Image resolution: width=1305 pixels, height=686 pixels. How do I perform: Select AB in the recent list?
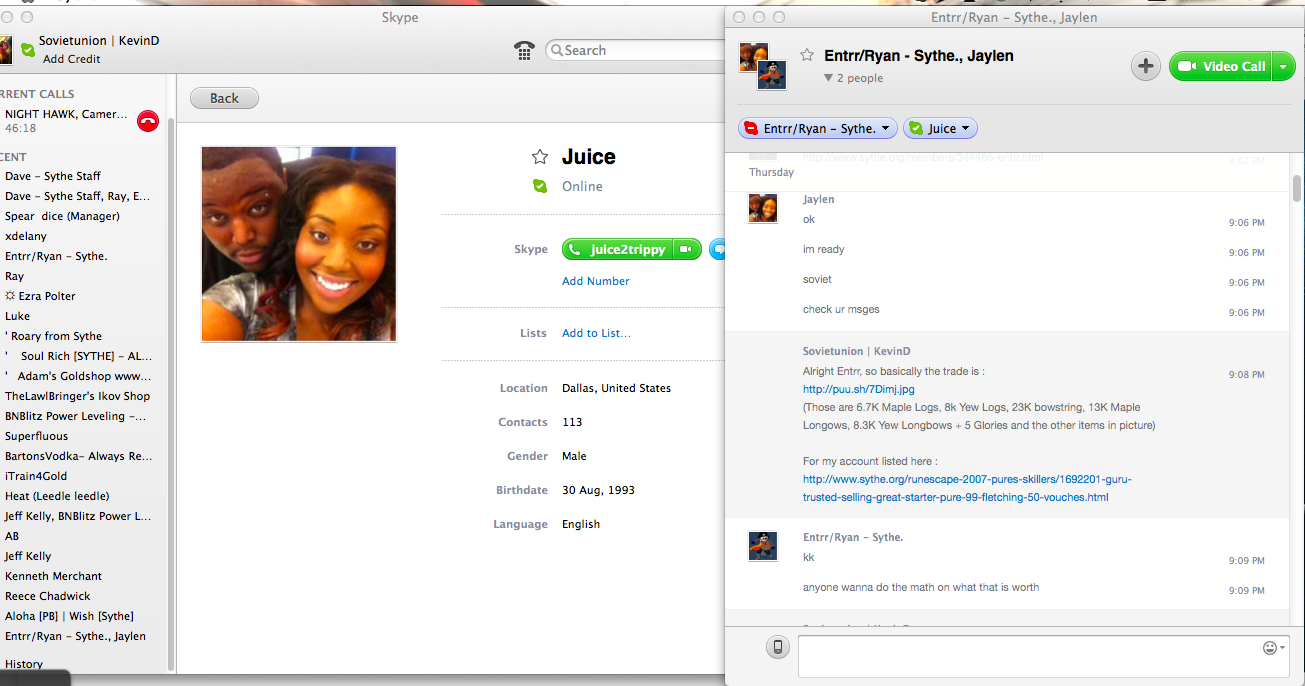(x=12, y=536)
